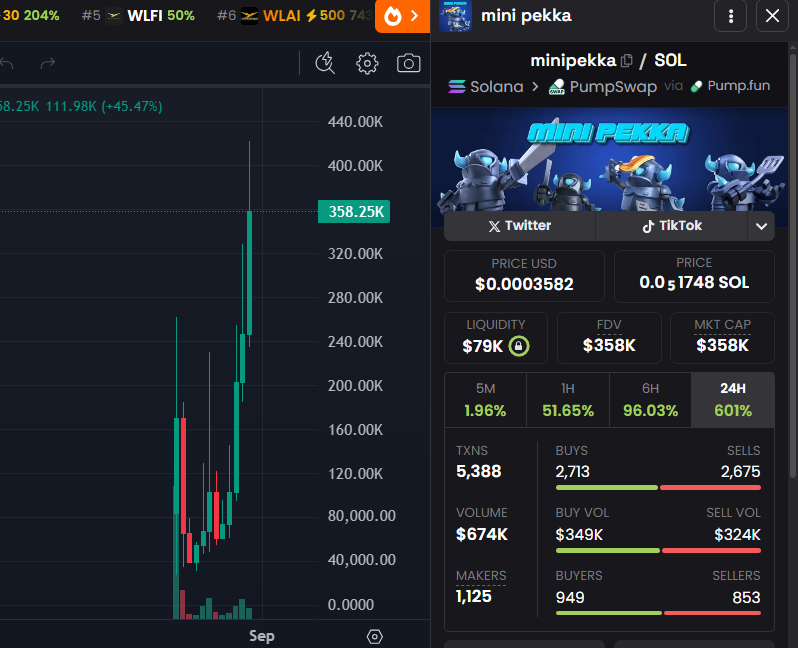798x648 pixels.
Task: Expand more social links chevron
Action: click(x=761, y=226)
